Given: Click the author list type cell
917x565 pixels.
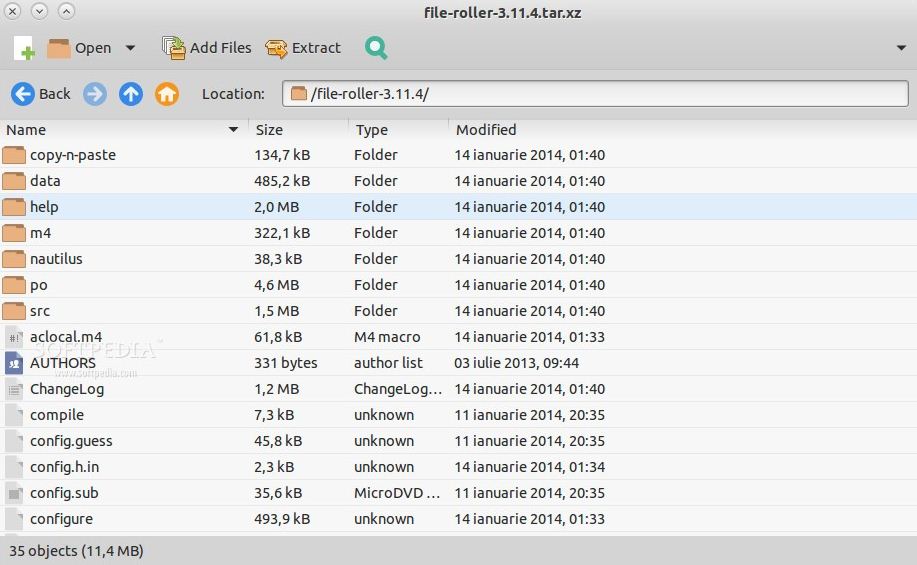Looking at the screenshot, I should pyautogui.click(x=388, y=363).
